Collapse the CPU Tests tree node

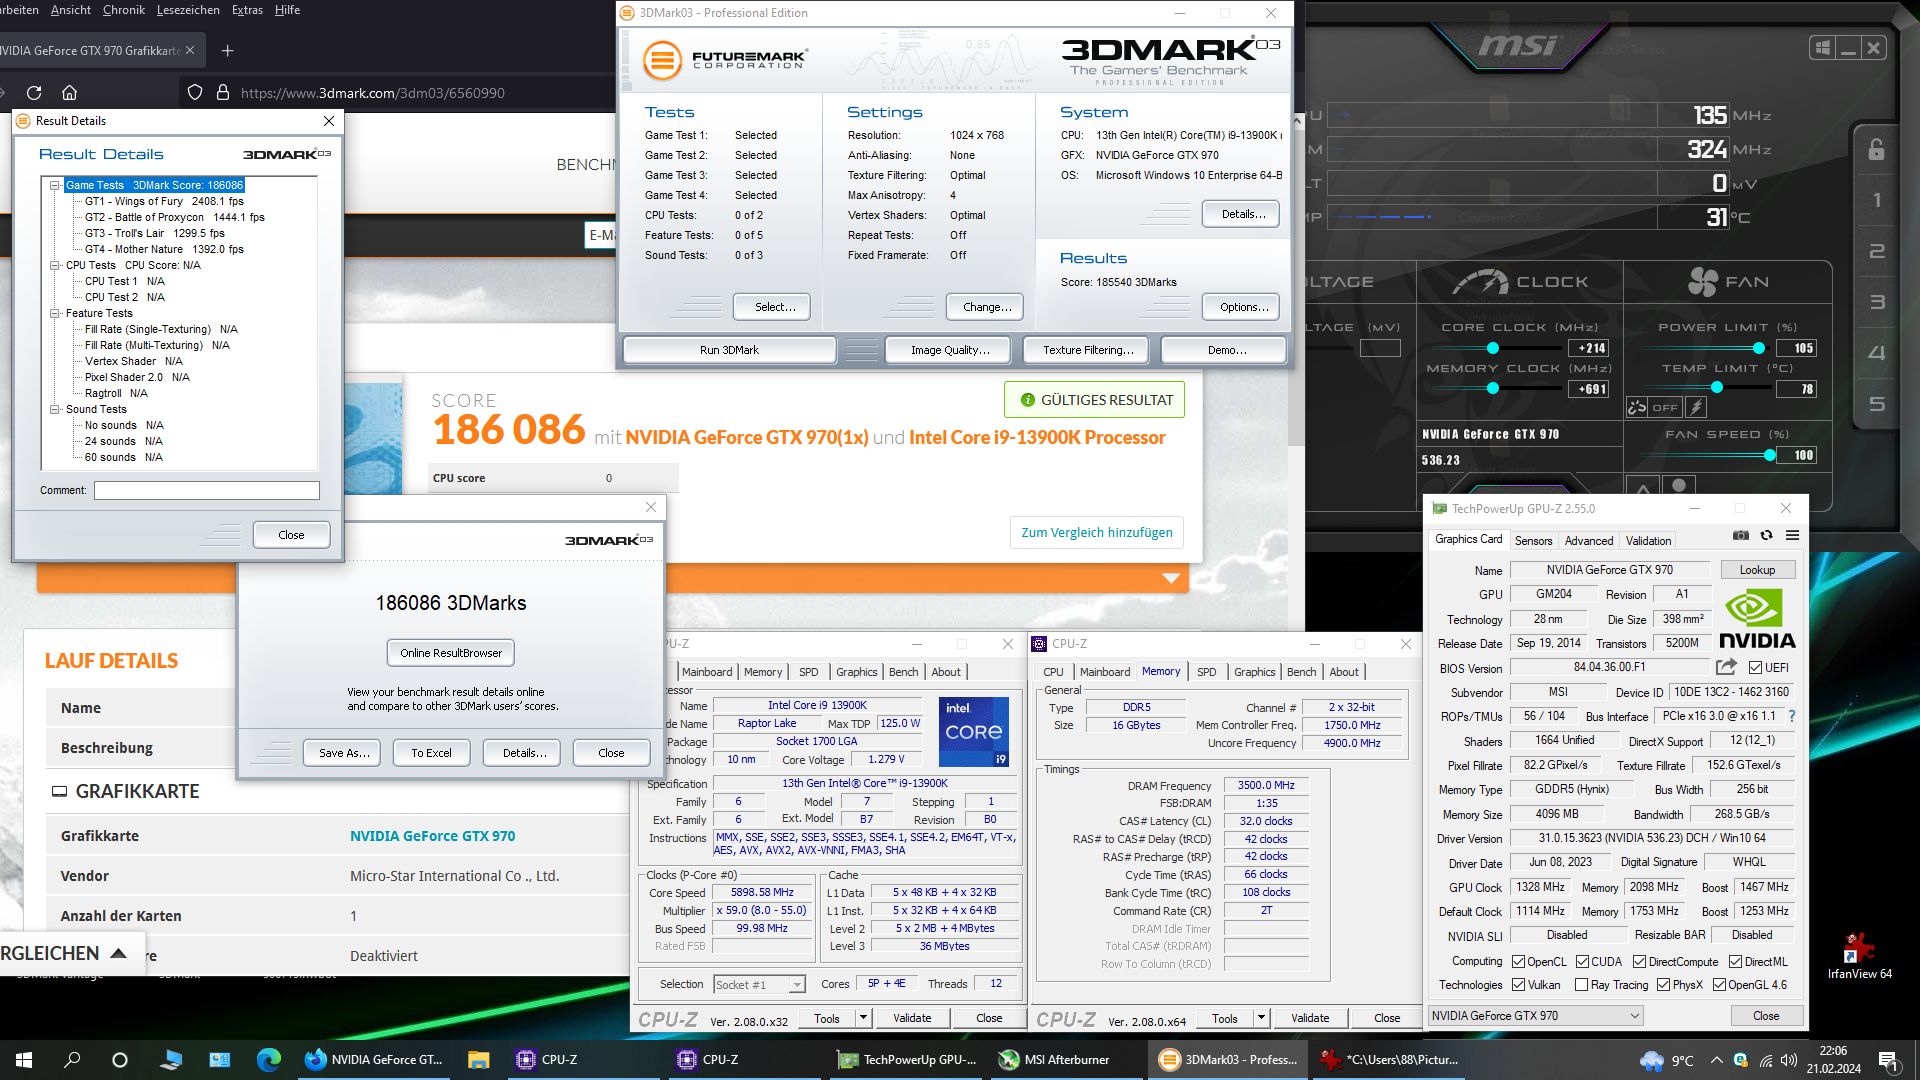click(x=55, y=265)
